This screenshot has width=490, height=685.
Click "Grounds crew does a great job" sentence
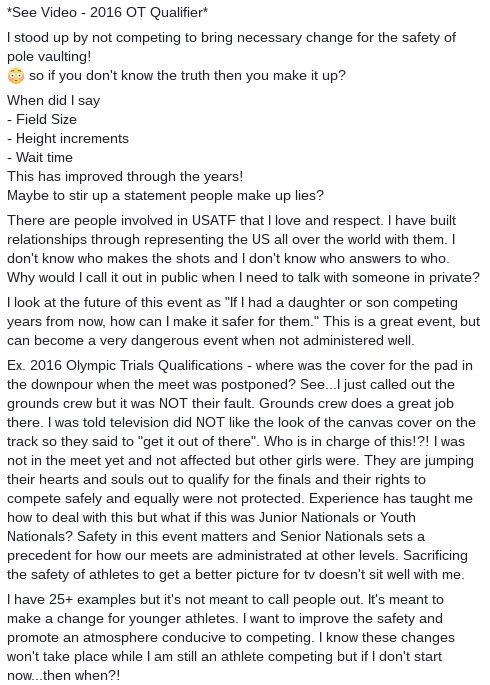[356, 404]
